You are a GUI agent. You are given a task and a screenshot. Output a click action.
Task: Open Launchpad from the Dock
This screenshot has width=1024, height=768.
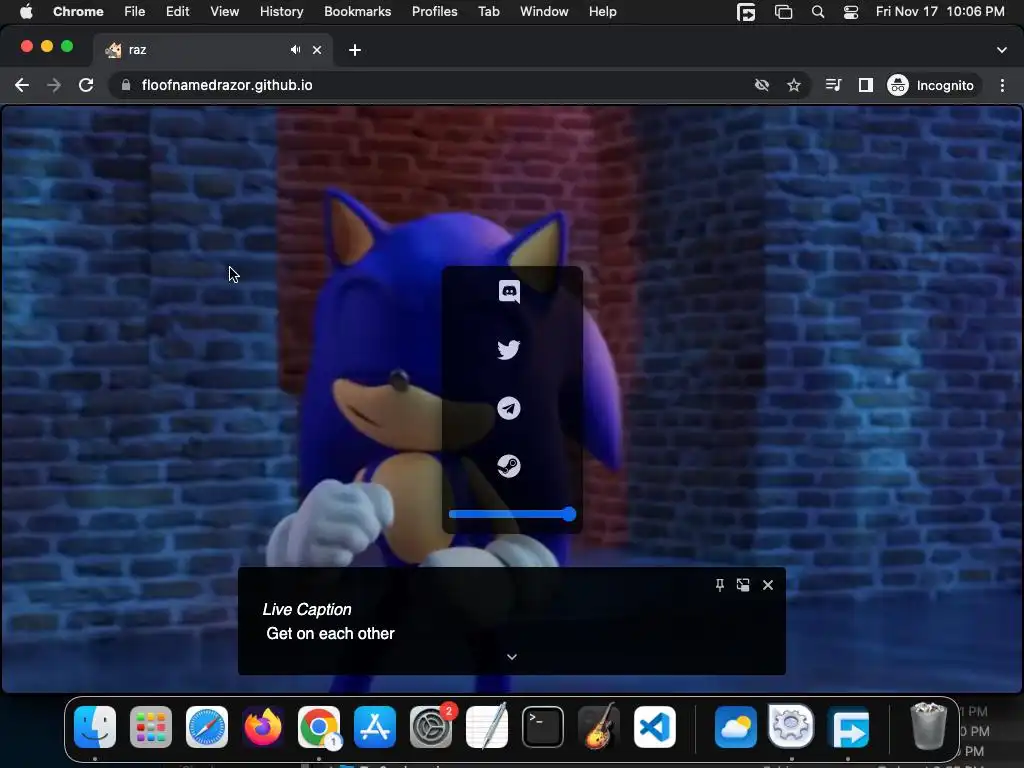click(x=151, y=727)
